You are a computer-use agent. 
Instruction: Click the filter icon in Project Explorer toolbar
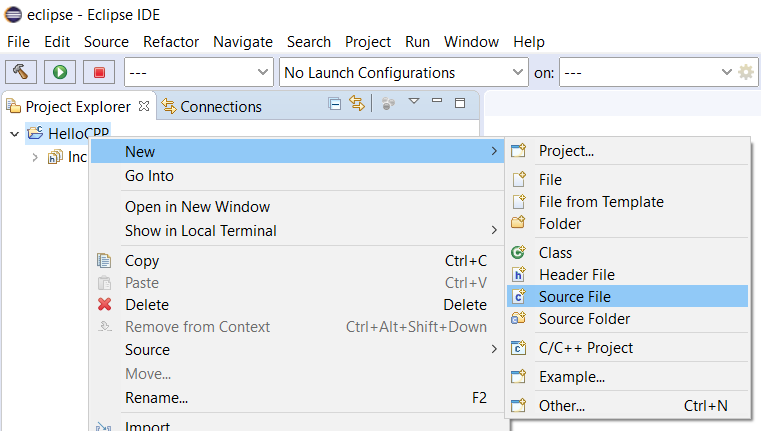388,103
